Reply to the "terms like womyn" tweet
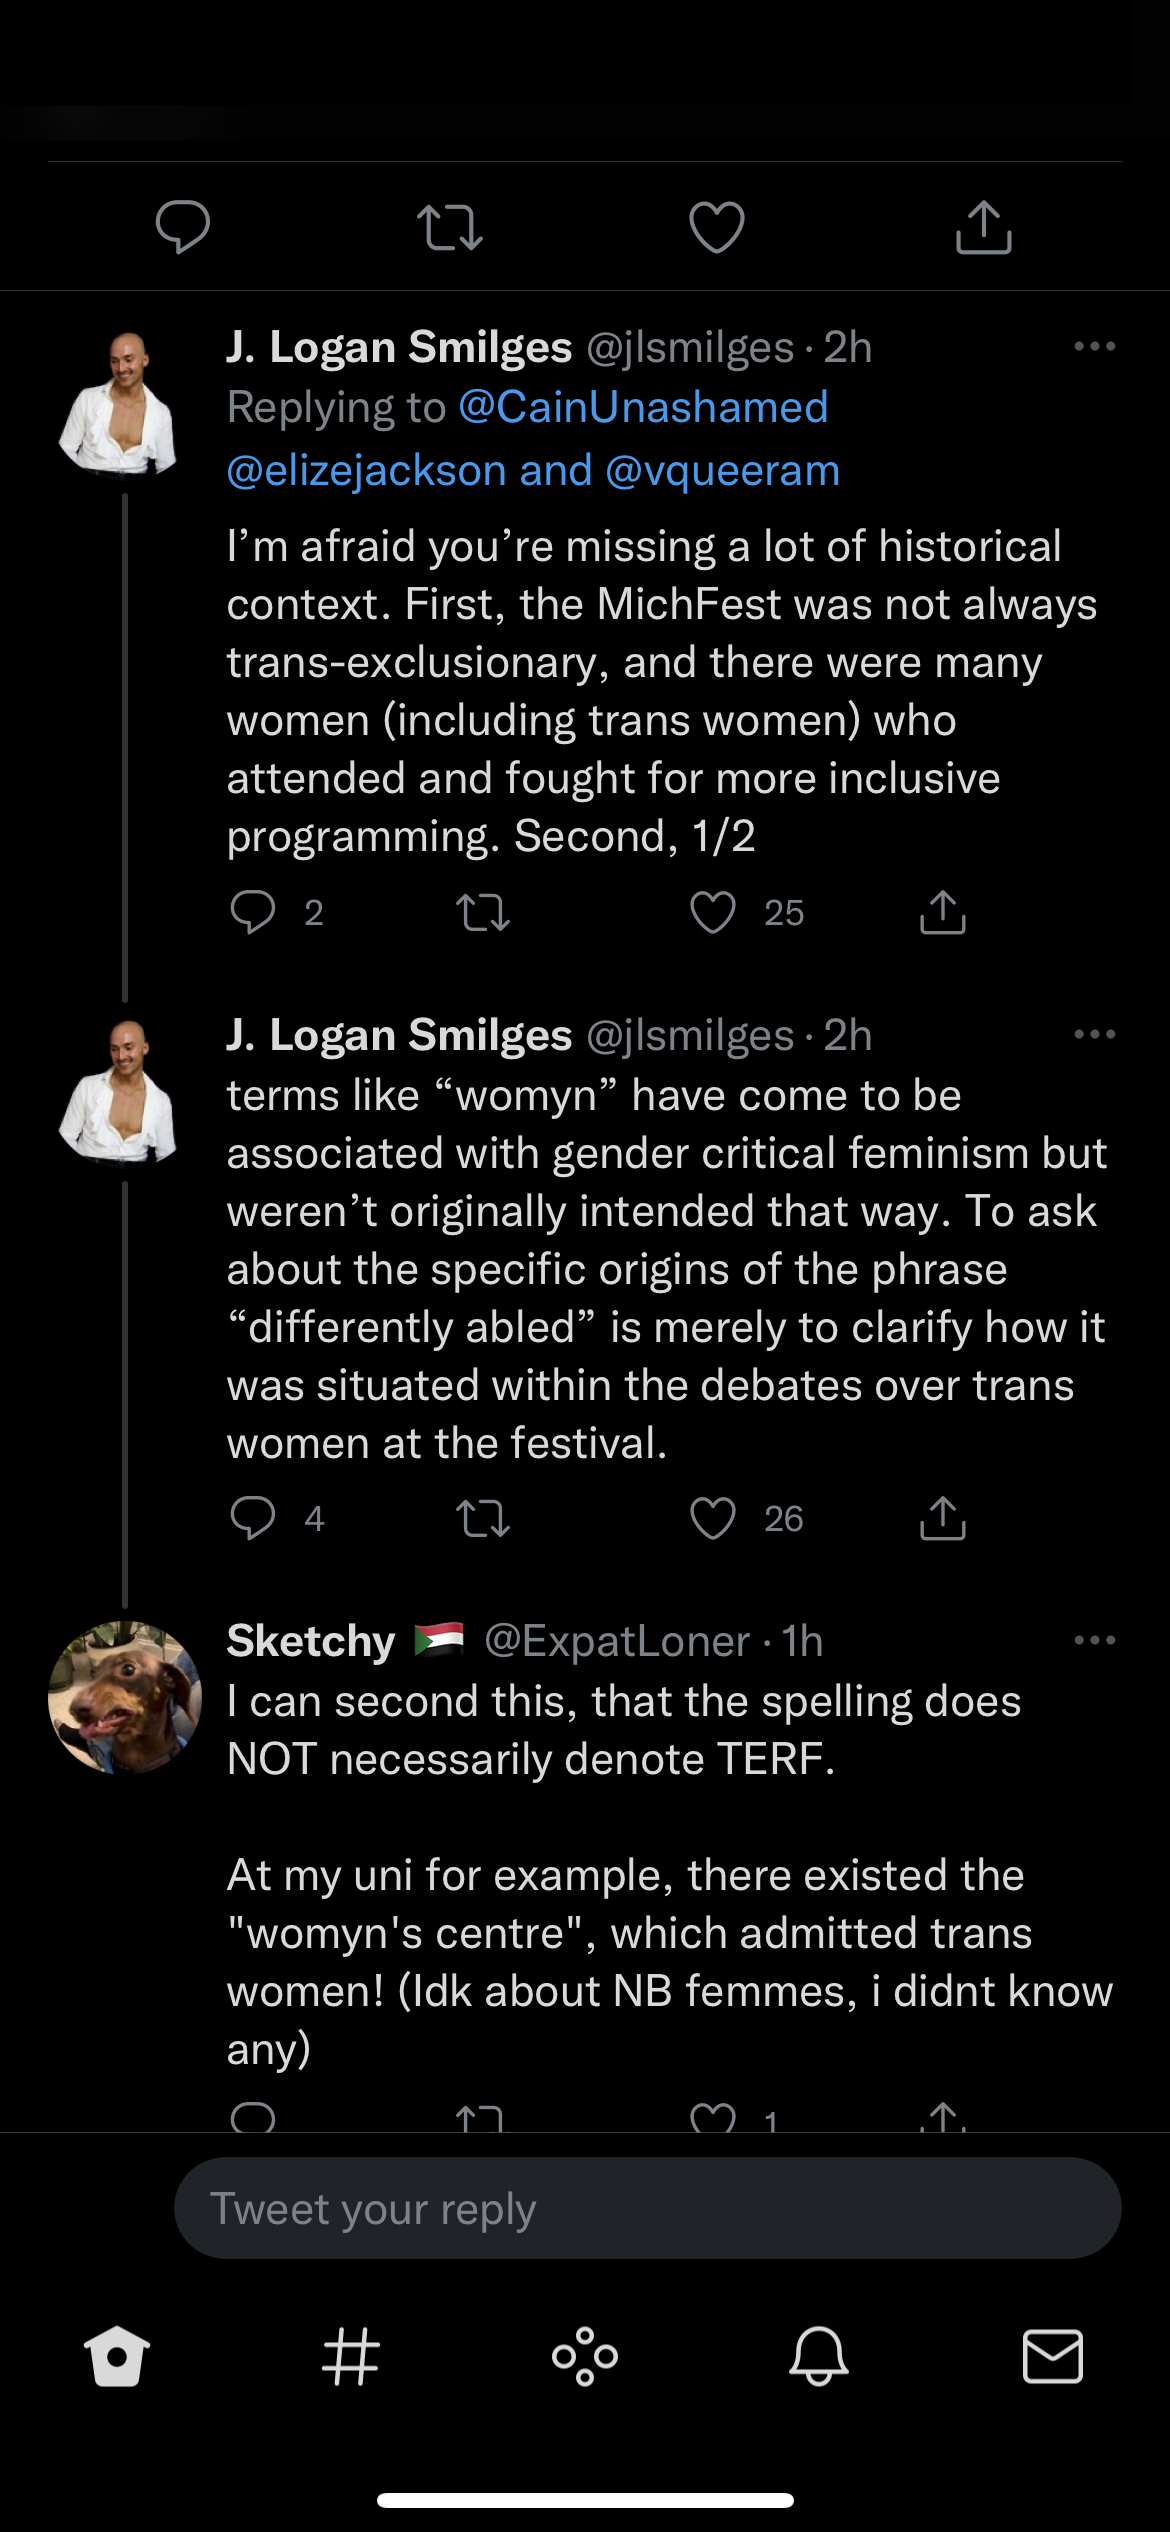Image resolution: width=1170 pixels, height=2532 pixels. [253, 1518]
